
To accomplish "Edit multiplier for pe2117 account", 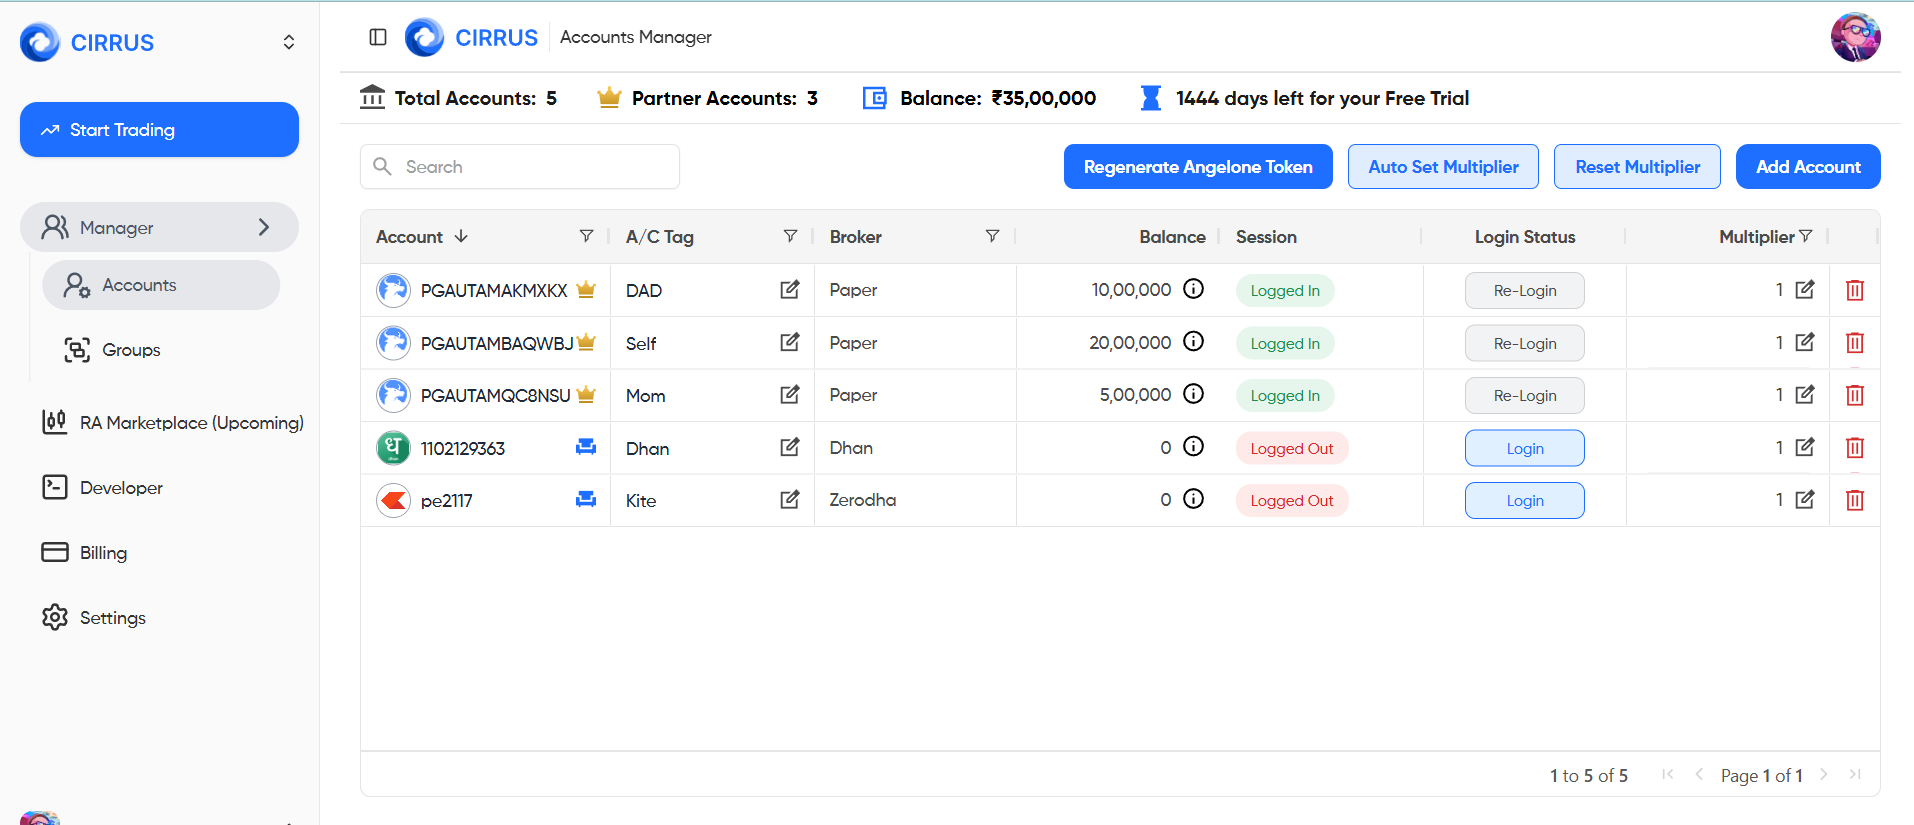I will tap(1804, 500).
